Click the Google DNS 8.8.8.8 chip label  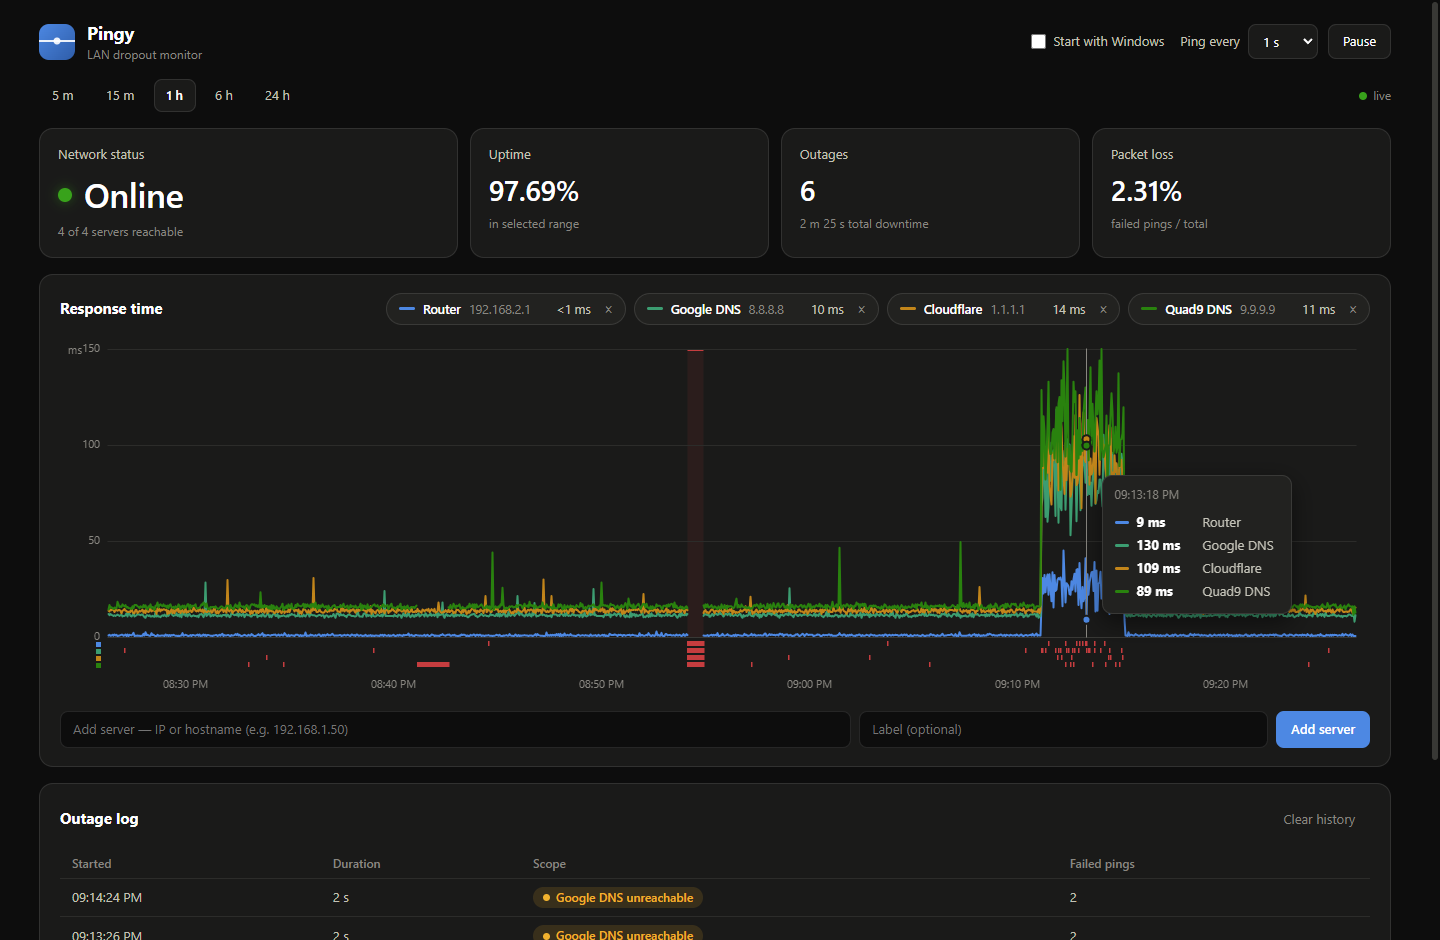coord(727,310)
